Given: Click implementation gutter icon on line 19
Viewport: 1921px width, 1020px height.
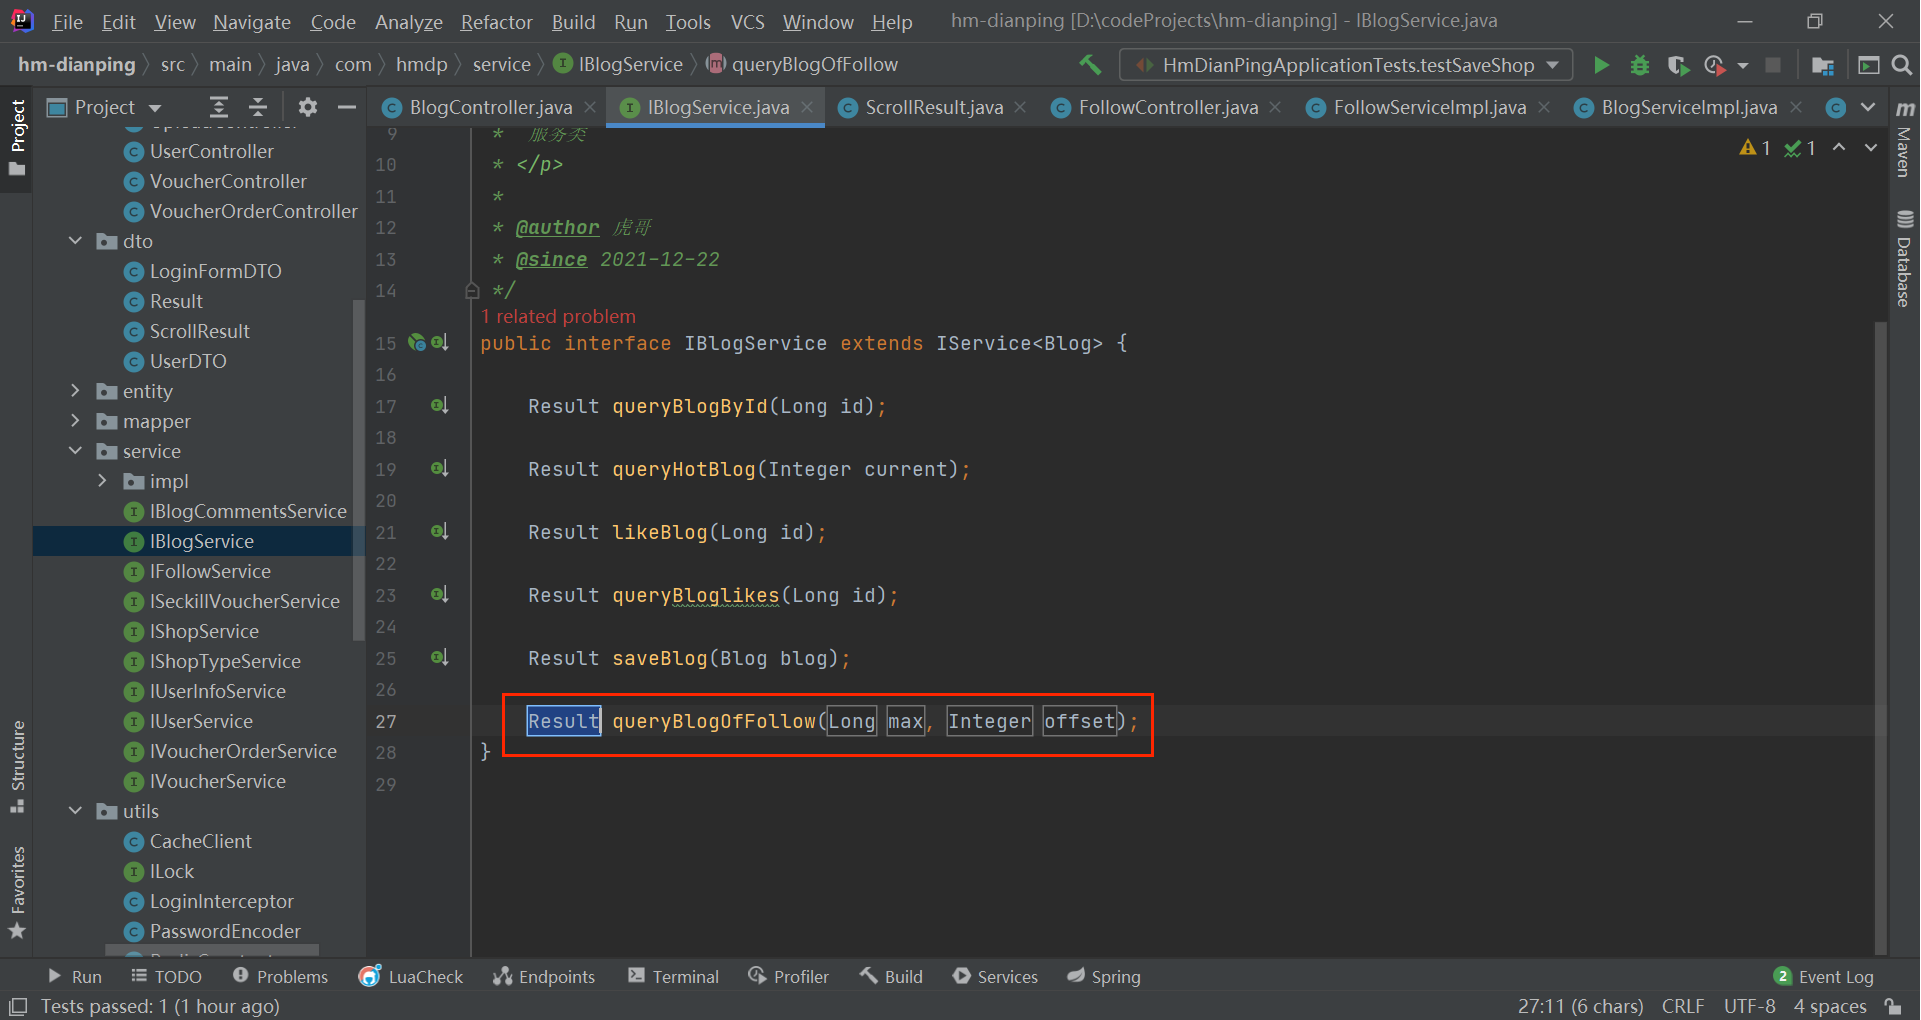Looking at the screenshot, I should [x=440, y=469].
